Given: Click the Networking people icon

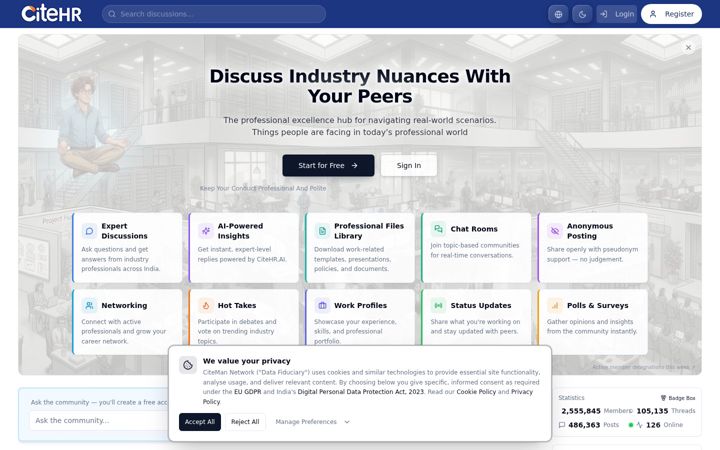Looking at the screenshot, I should click(x=89, y=305).
